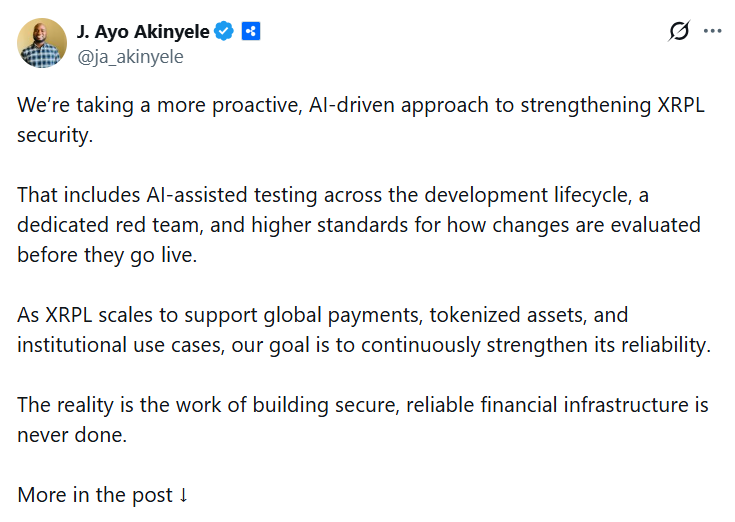Viewport: 735px width, 522px height.
Task: Click the Grok explain-post icon
Action: 679,31
